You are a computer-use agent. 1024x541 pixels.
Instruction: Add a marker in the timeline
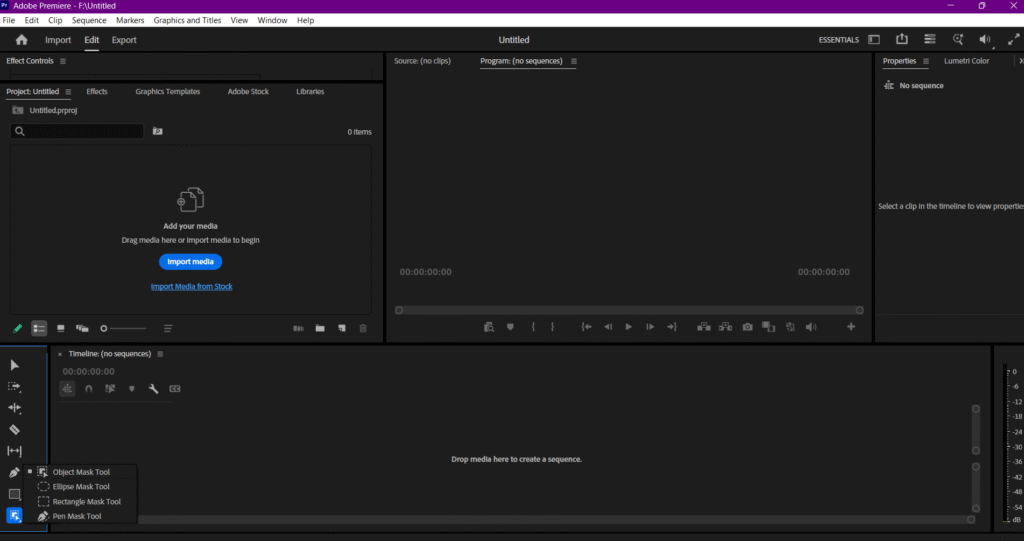pyautogui.click(x=131, y=389)
